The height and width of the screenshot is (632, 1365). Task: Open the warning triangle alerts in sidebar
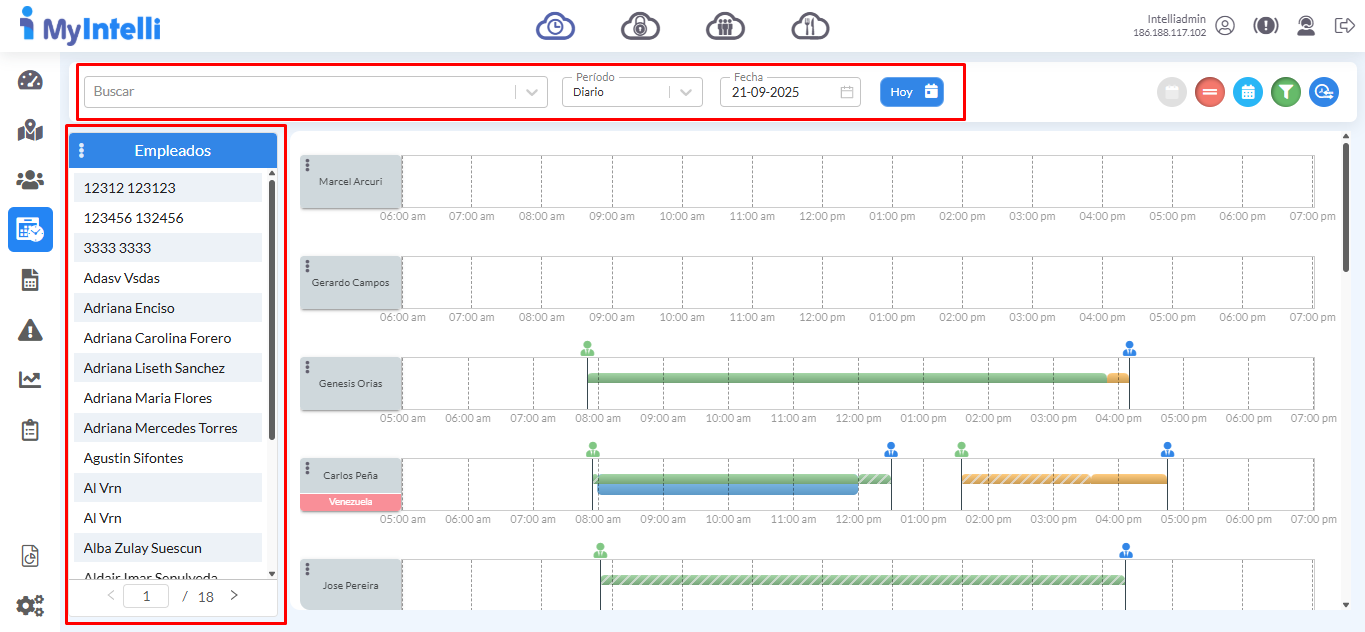[30, 329]
